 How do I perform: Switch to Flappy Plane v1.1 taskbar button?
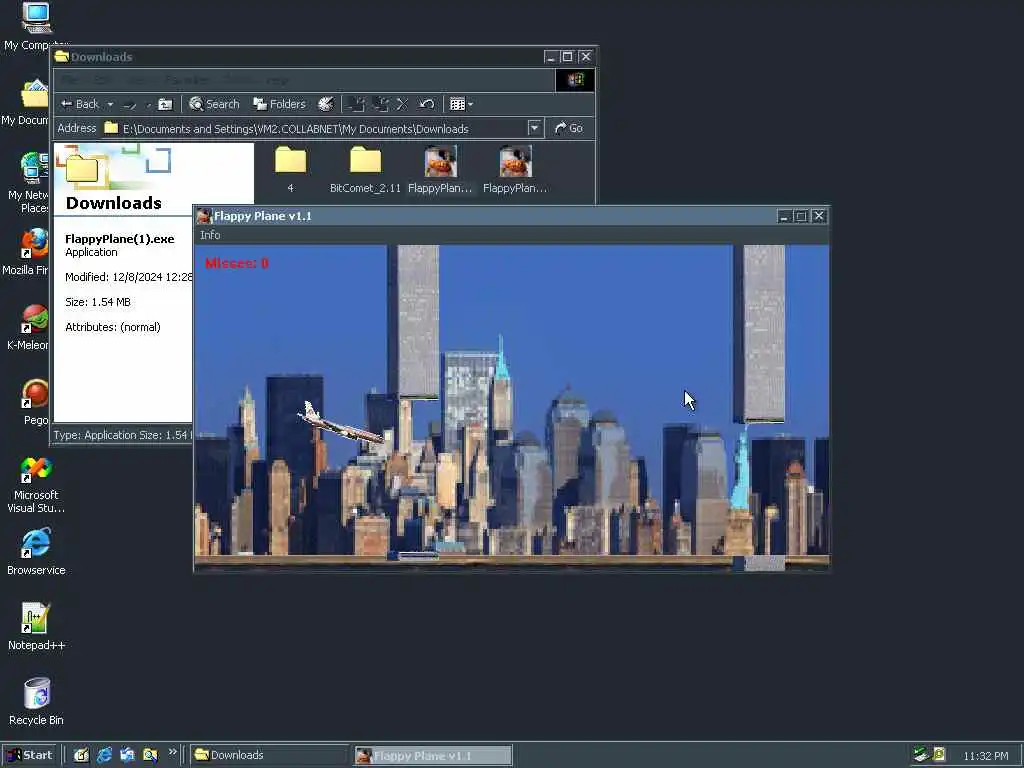(434, 756)
